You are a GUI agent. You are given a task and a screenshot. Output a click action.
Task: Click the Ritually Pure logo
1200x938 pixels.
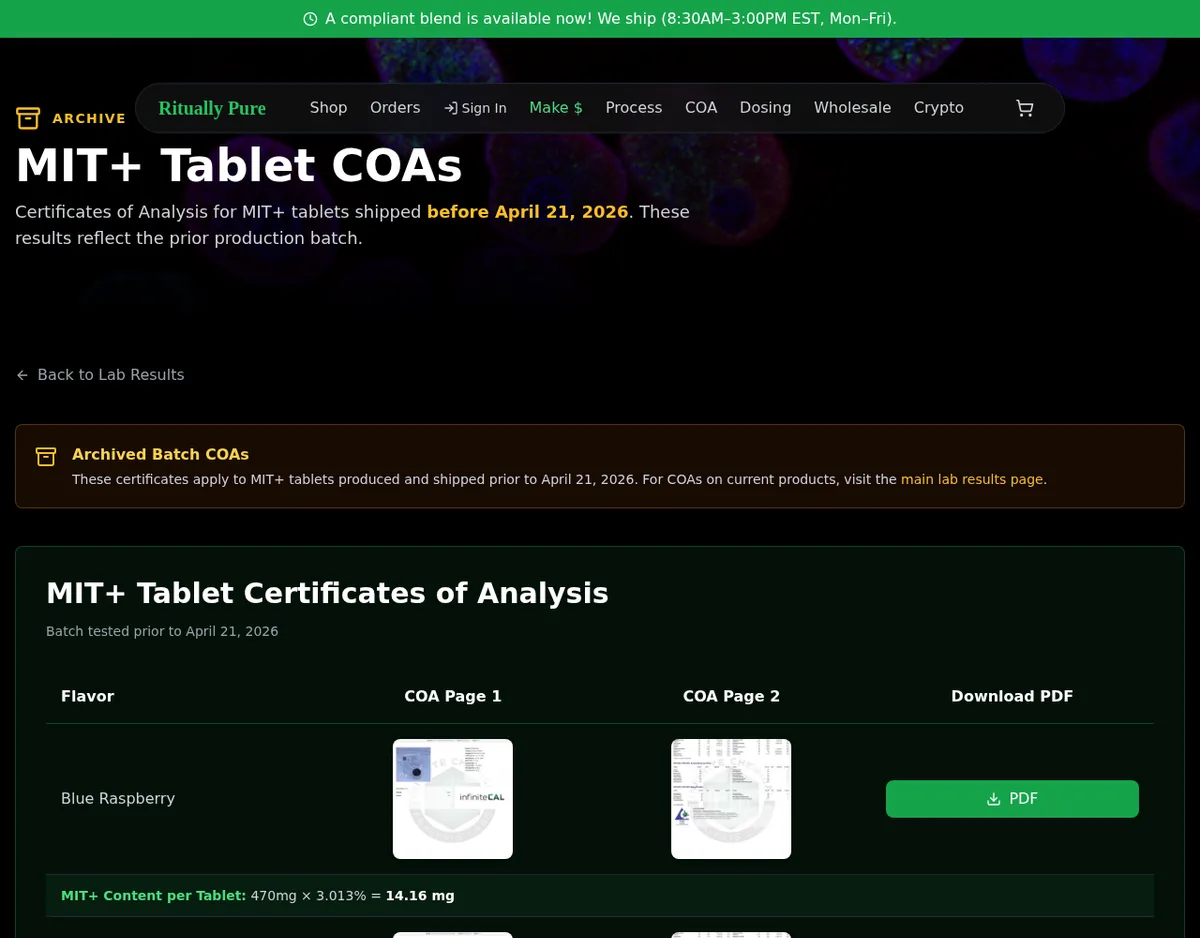coord(212,108)
